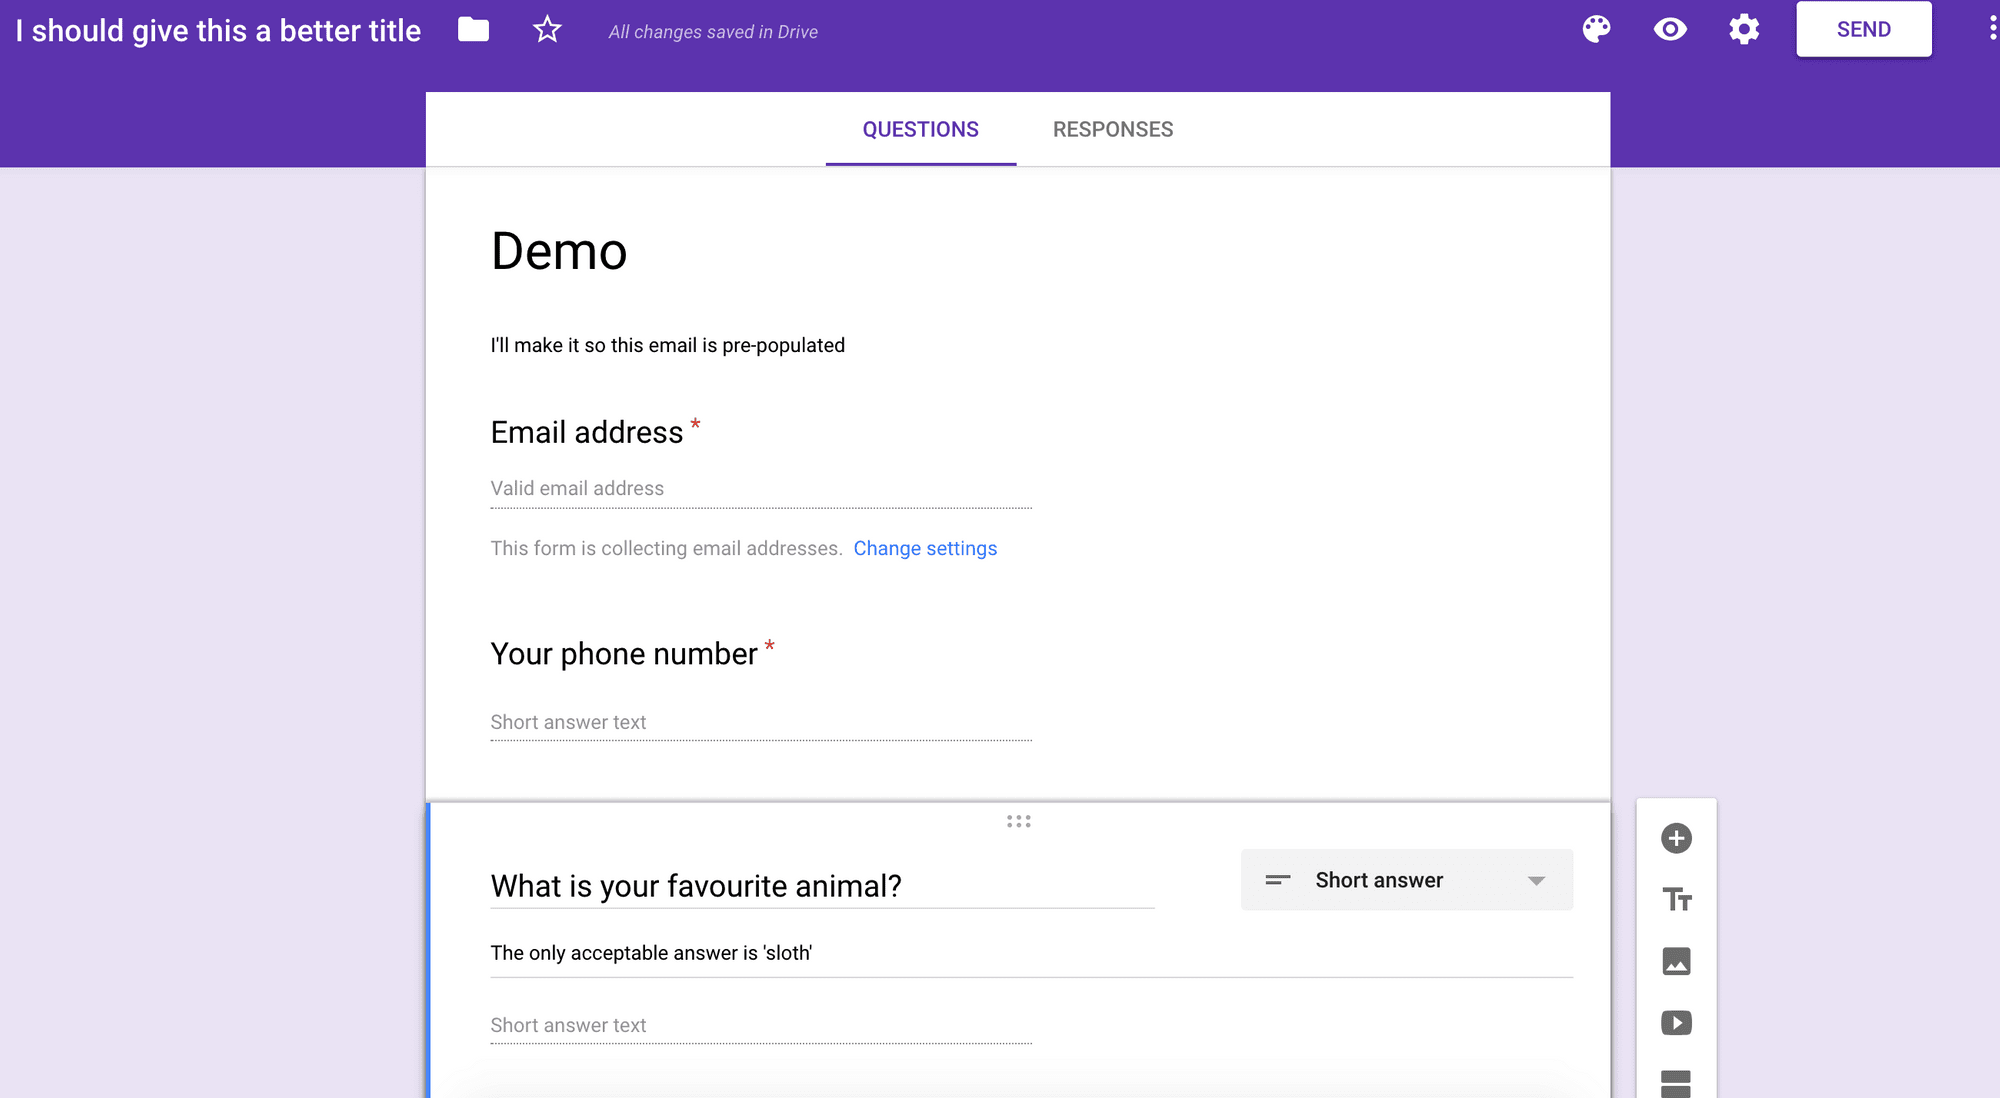Open the more options menu
The height and width of the screenshot is (1098, 2000).
1992,29
